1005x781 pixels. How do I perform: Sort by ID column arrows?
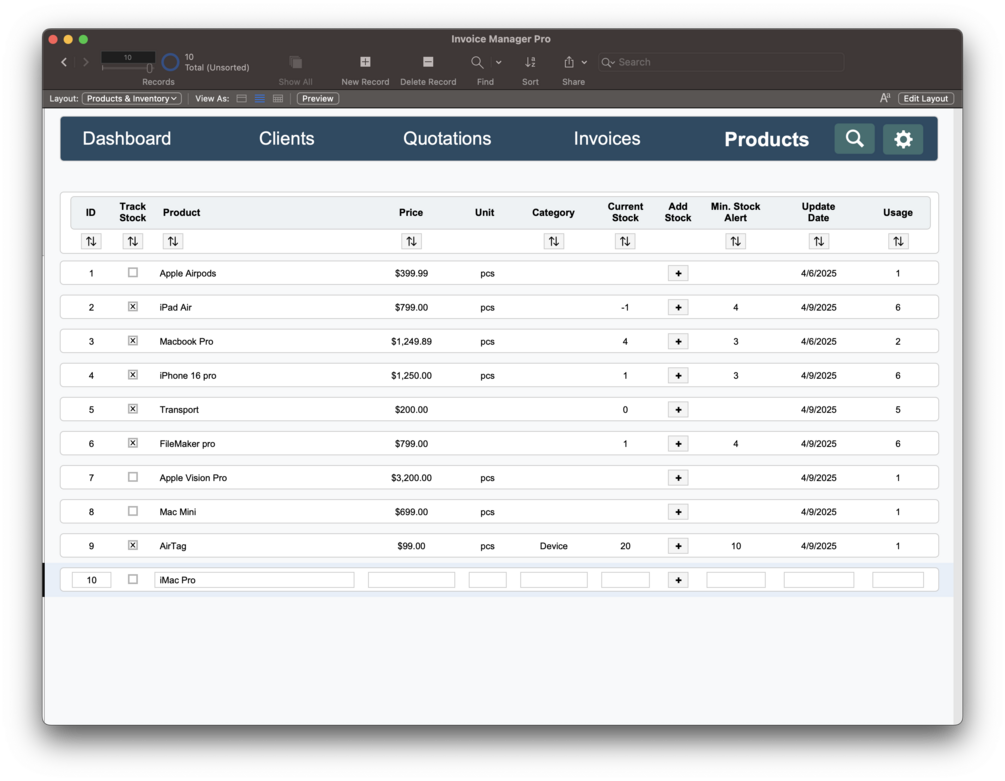(x=91, y=242)
